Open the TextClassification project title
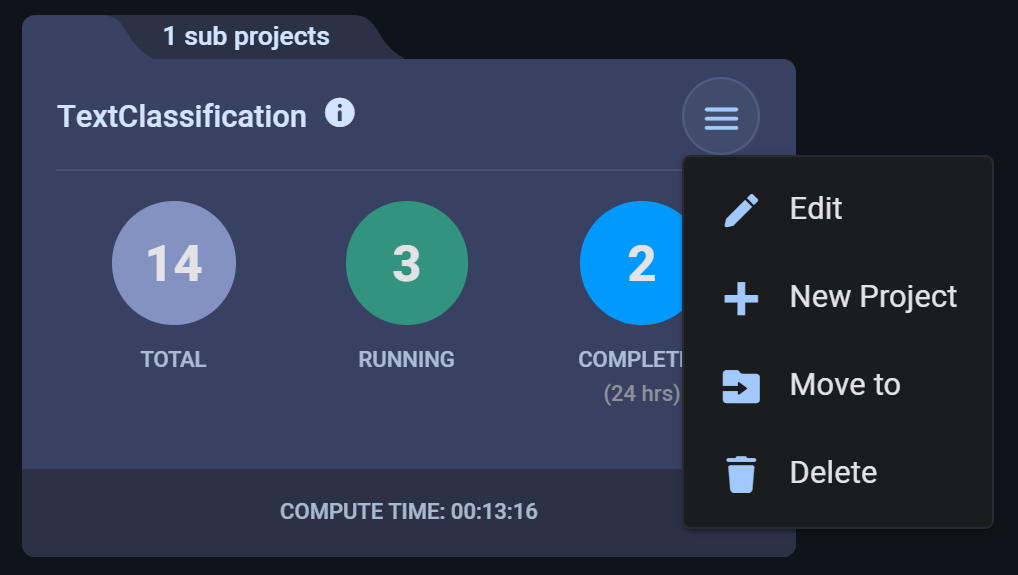 (x=182, y=117)
